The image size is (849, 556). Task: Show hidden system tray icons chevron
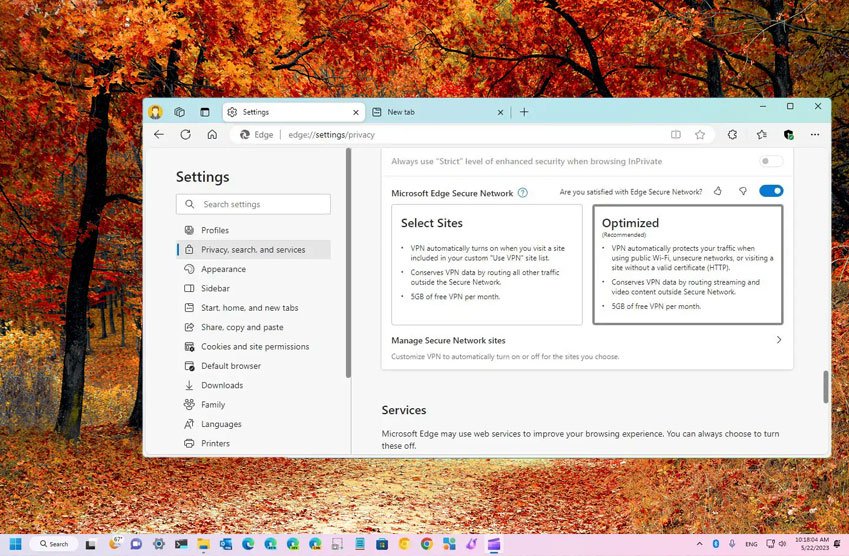699,544
